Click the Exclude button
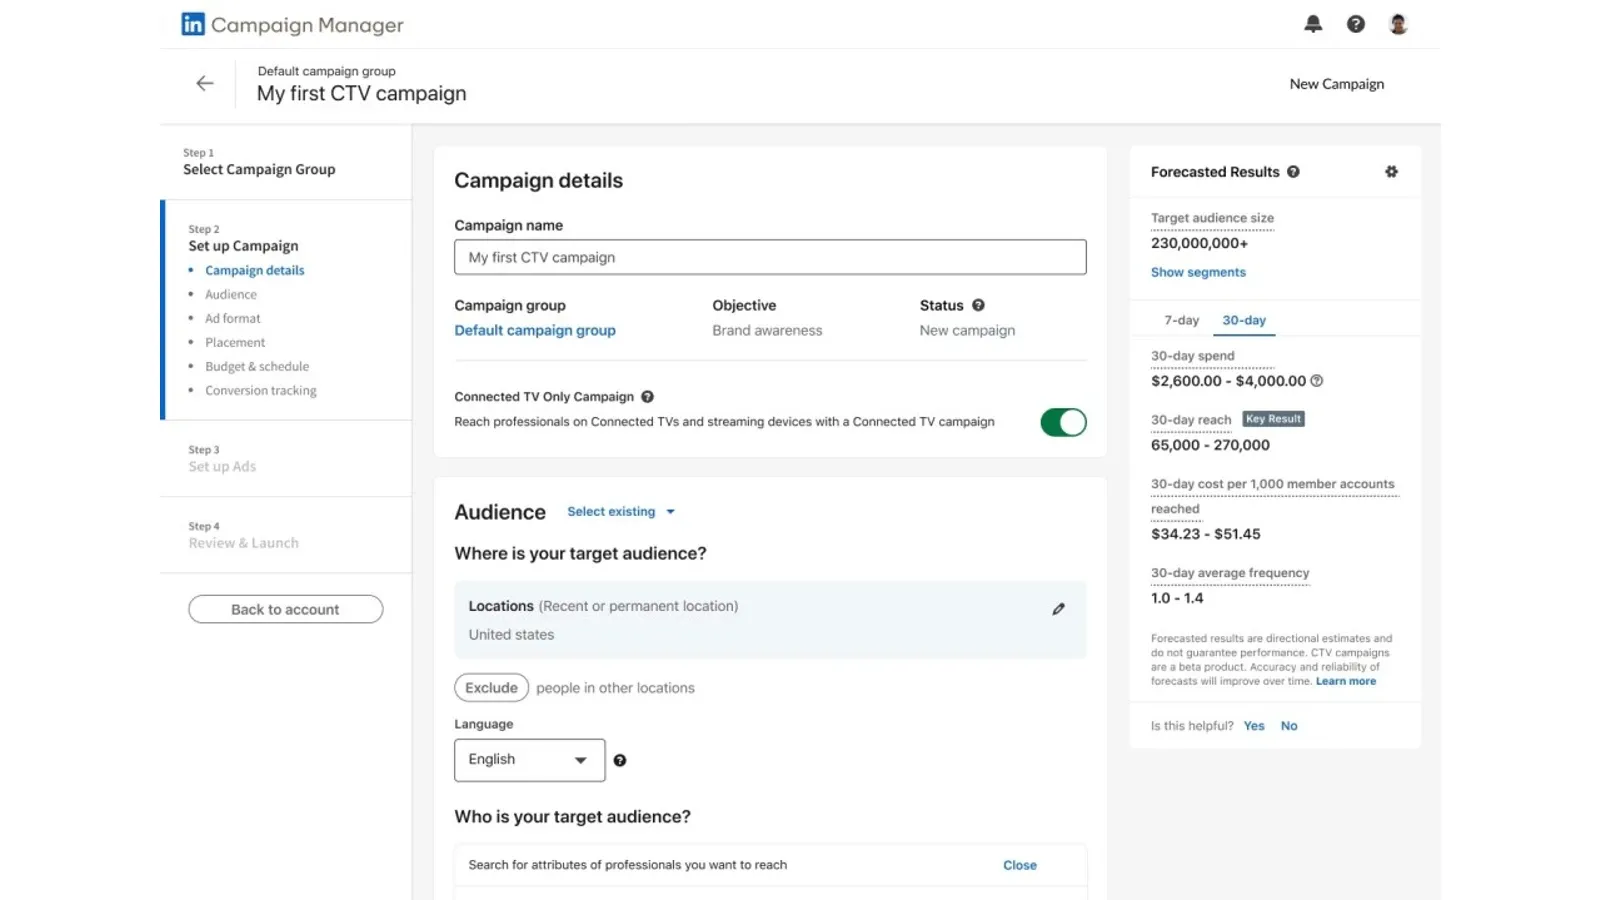The image size is (1600, 900). tap(491, 688)
